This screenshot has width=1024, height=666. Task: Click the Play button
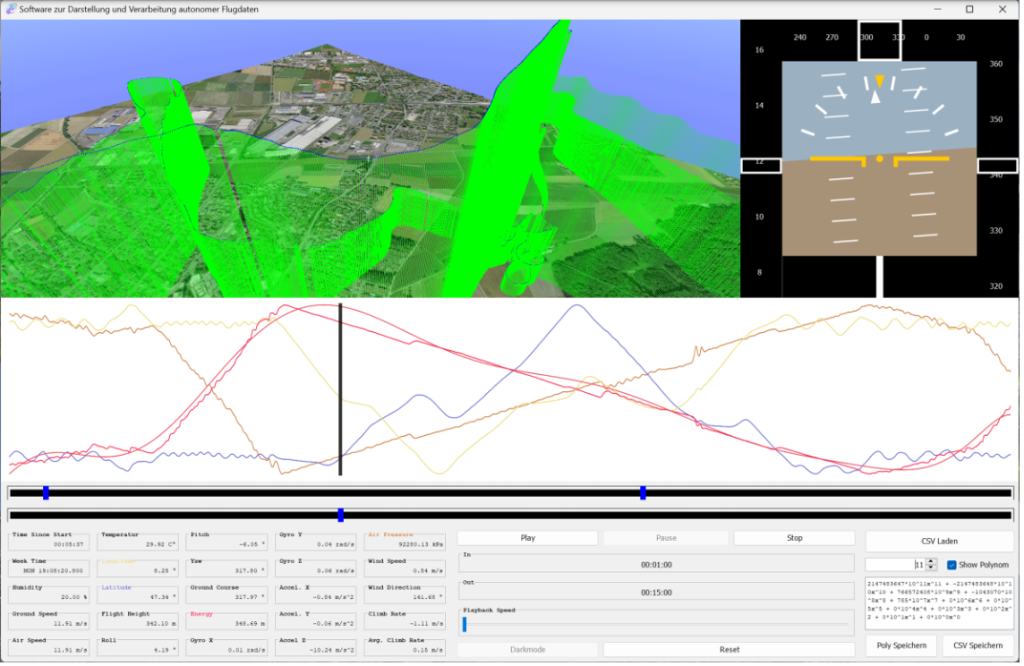527,538
